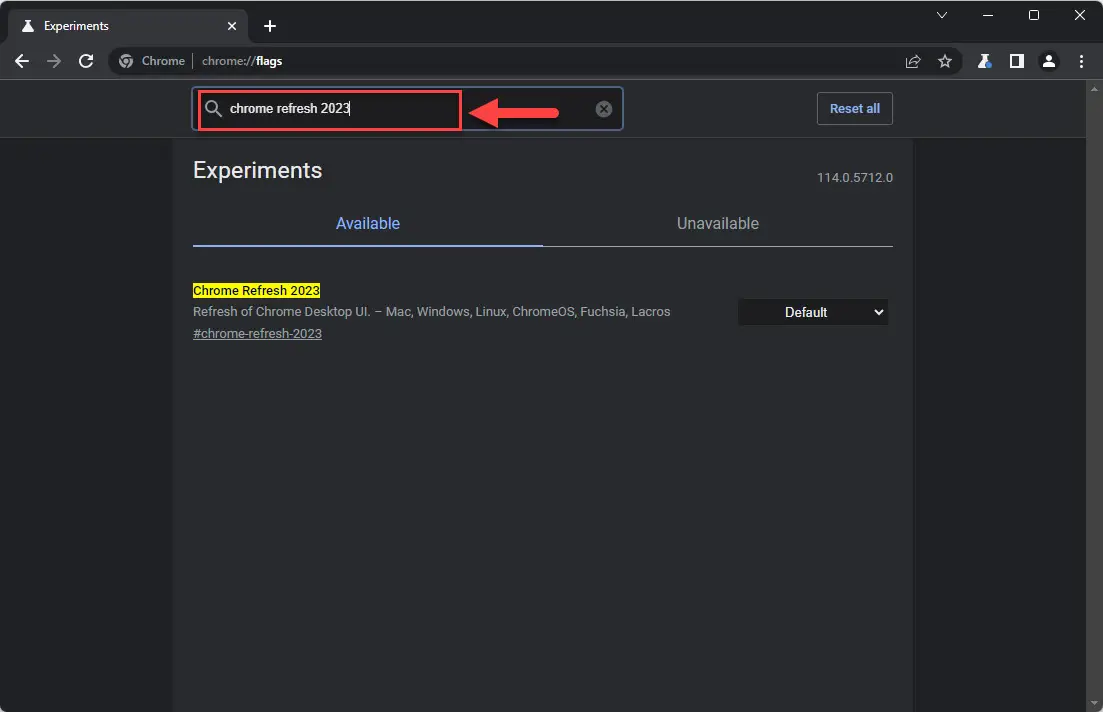Open the Default dropdown for Chrome Refresh 2023
This screenshot has width=1103, height=712.
click(812, 312)
